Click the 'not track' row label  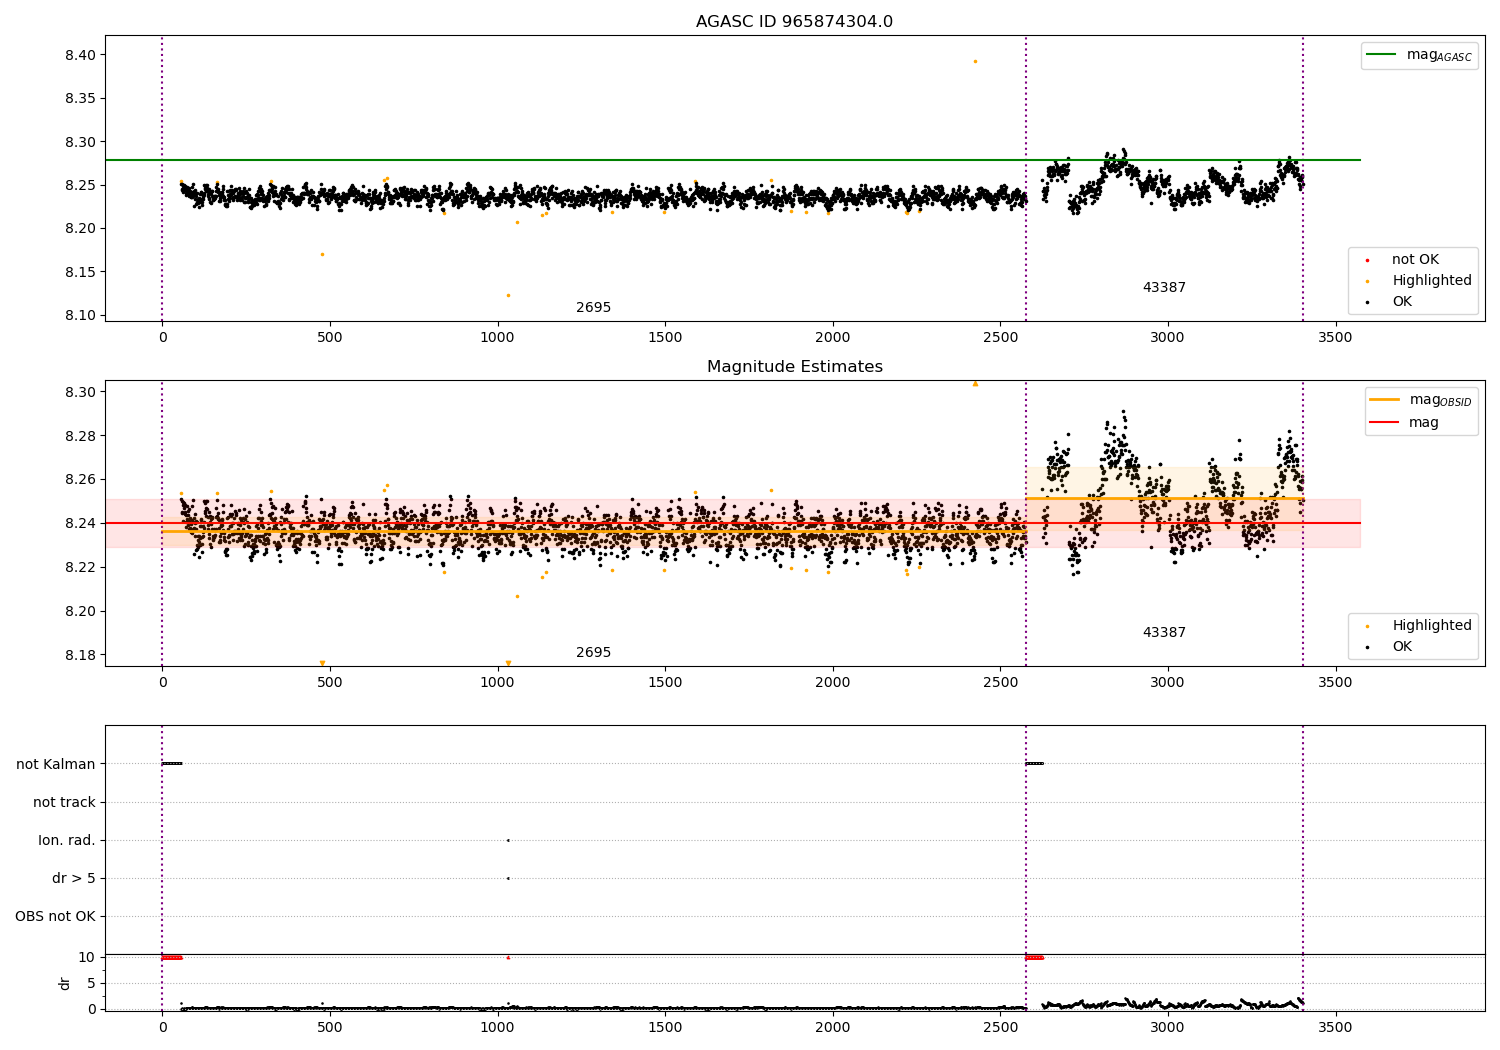[x=64, y=802]
